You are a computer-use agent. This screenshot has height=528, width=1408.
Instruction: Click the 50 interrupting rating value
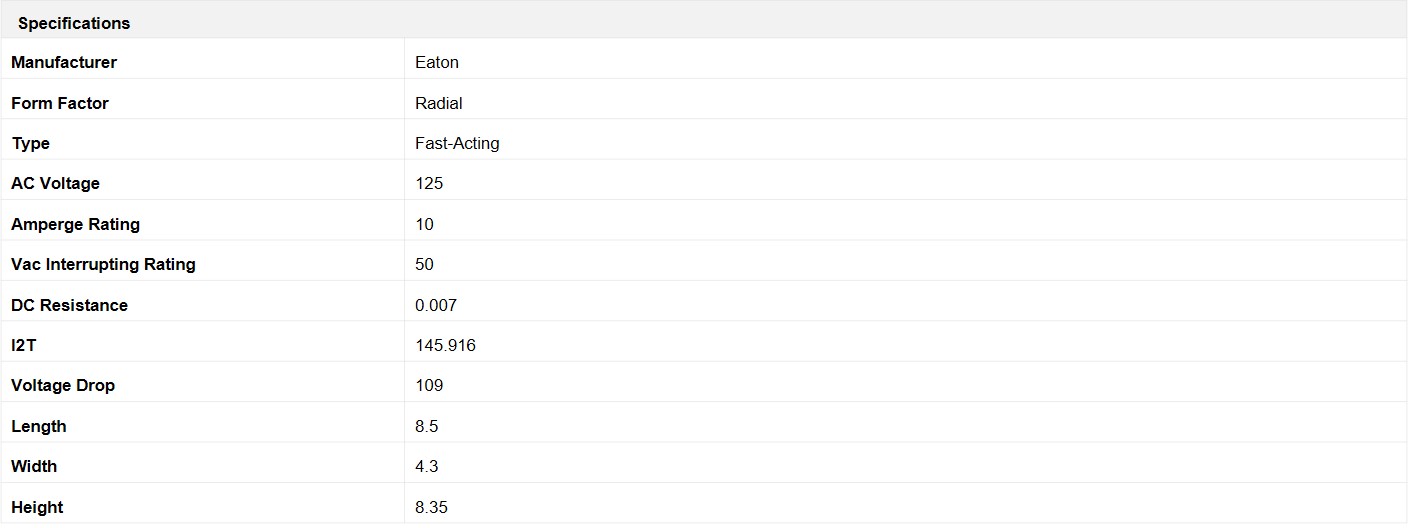(x=425, y=264)
